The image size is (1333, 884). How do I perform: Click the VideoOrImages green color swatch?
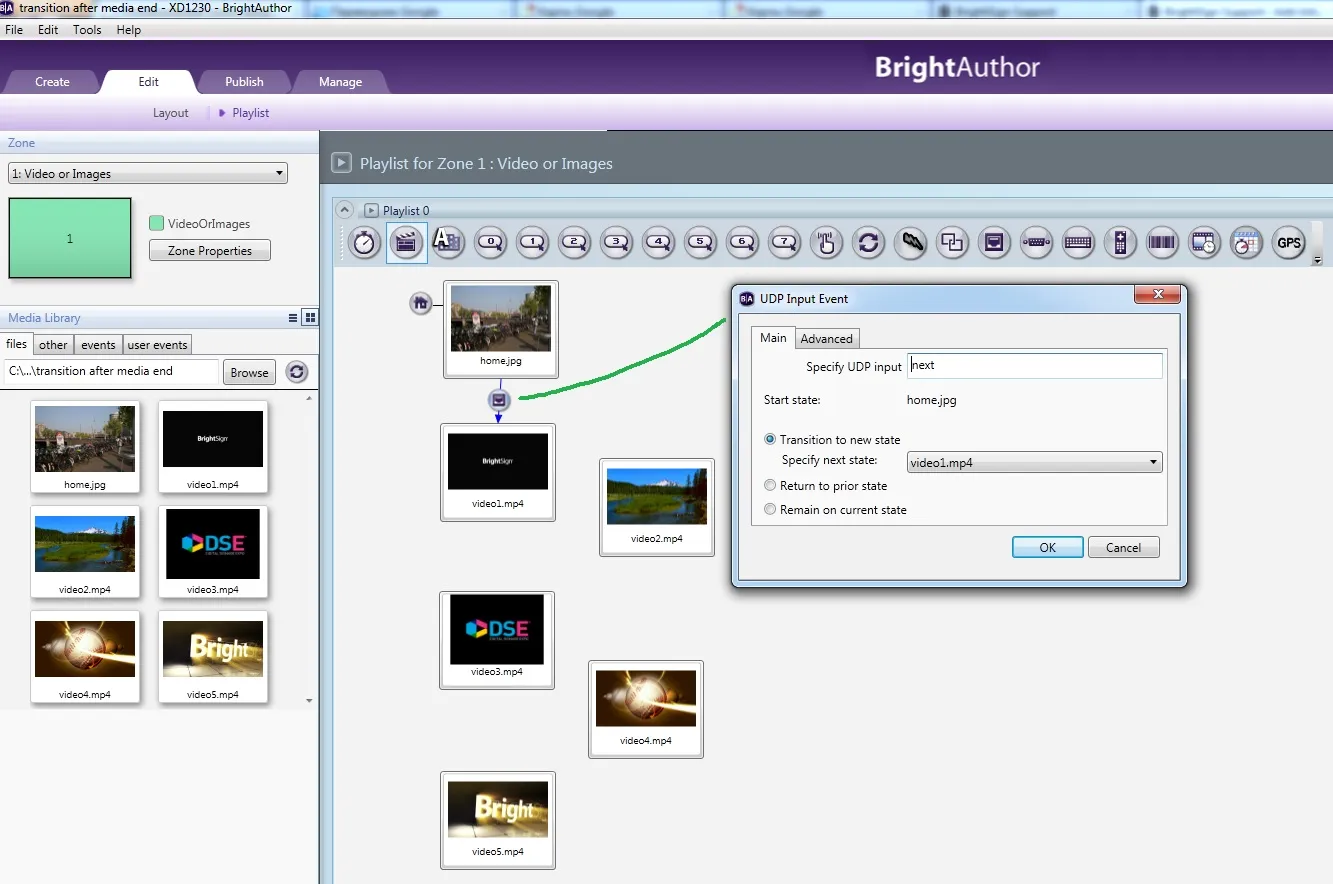pos(156,223)
